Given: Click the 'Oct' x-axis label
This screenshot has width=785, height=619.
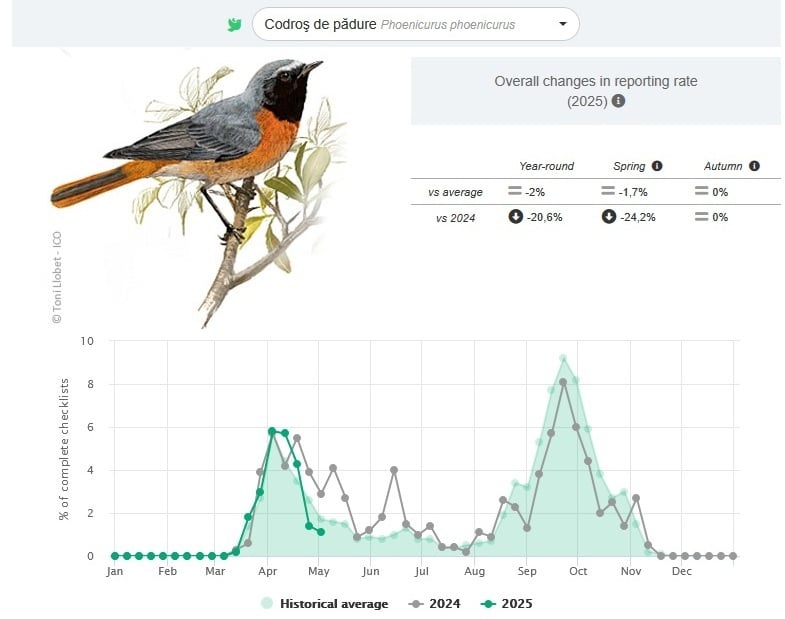Looking at the screenshot, I should coord(578,571).
